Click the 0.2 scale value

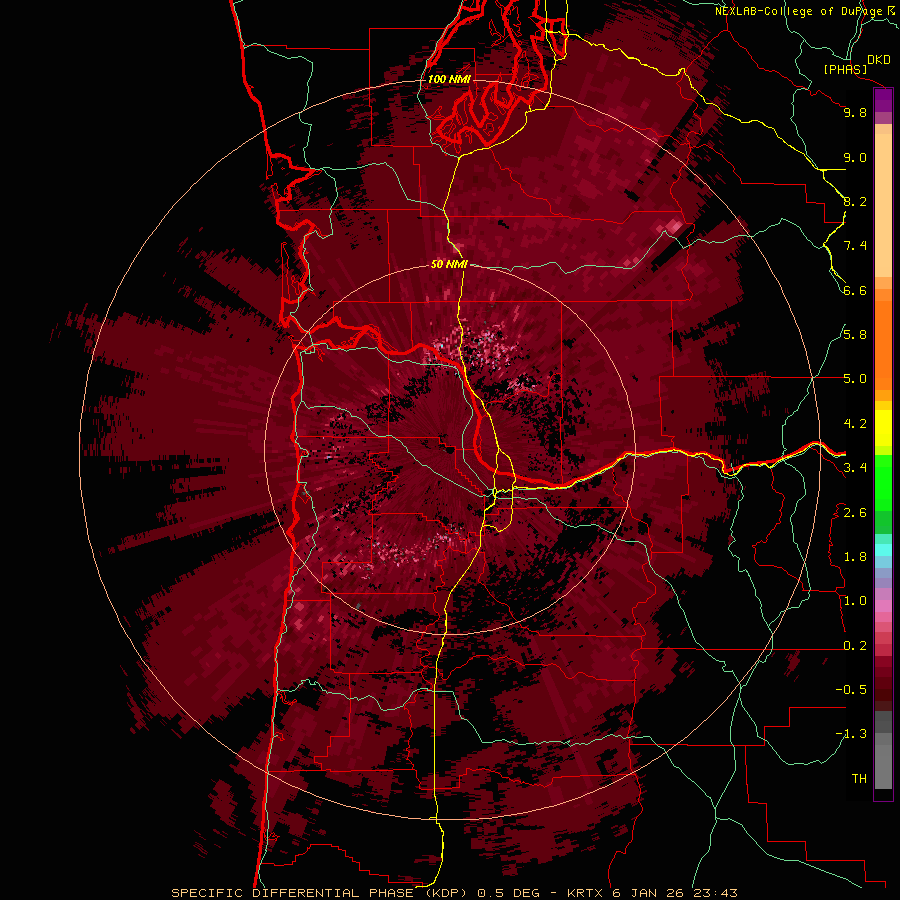[855, 646]
